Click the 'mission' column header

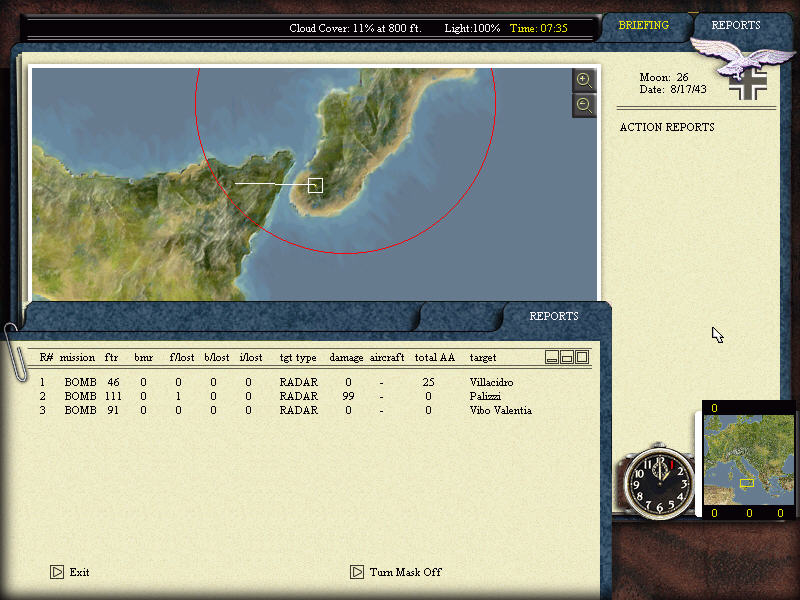[x=77, y=357]
